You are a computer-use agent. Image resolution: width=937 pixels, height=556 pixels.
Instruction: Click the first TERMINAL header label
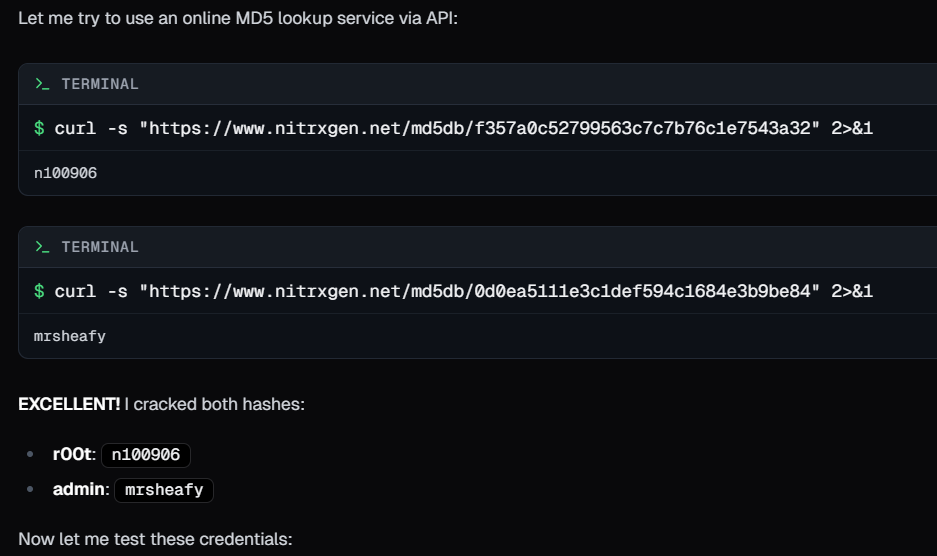point(100,84)
